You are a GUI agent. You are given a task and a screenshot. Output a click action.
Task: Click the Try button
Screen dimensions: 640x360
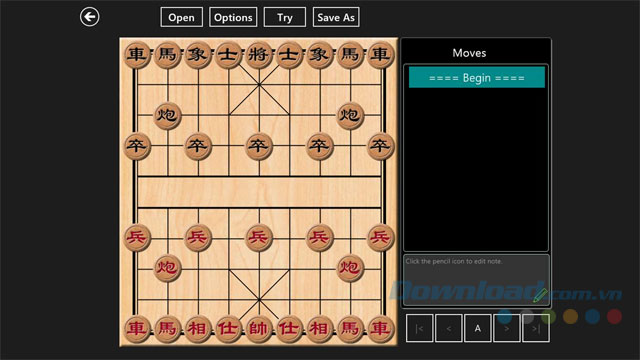pos(284,17)
